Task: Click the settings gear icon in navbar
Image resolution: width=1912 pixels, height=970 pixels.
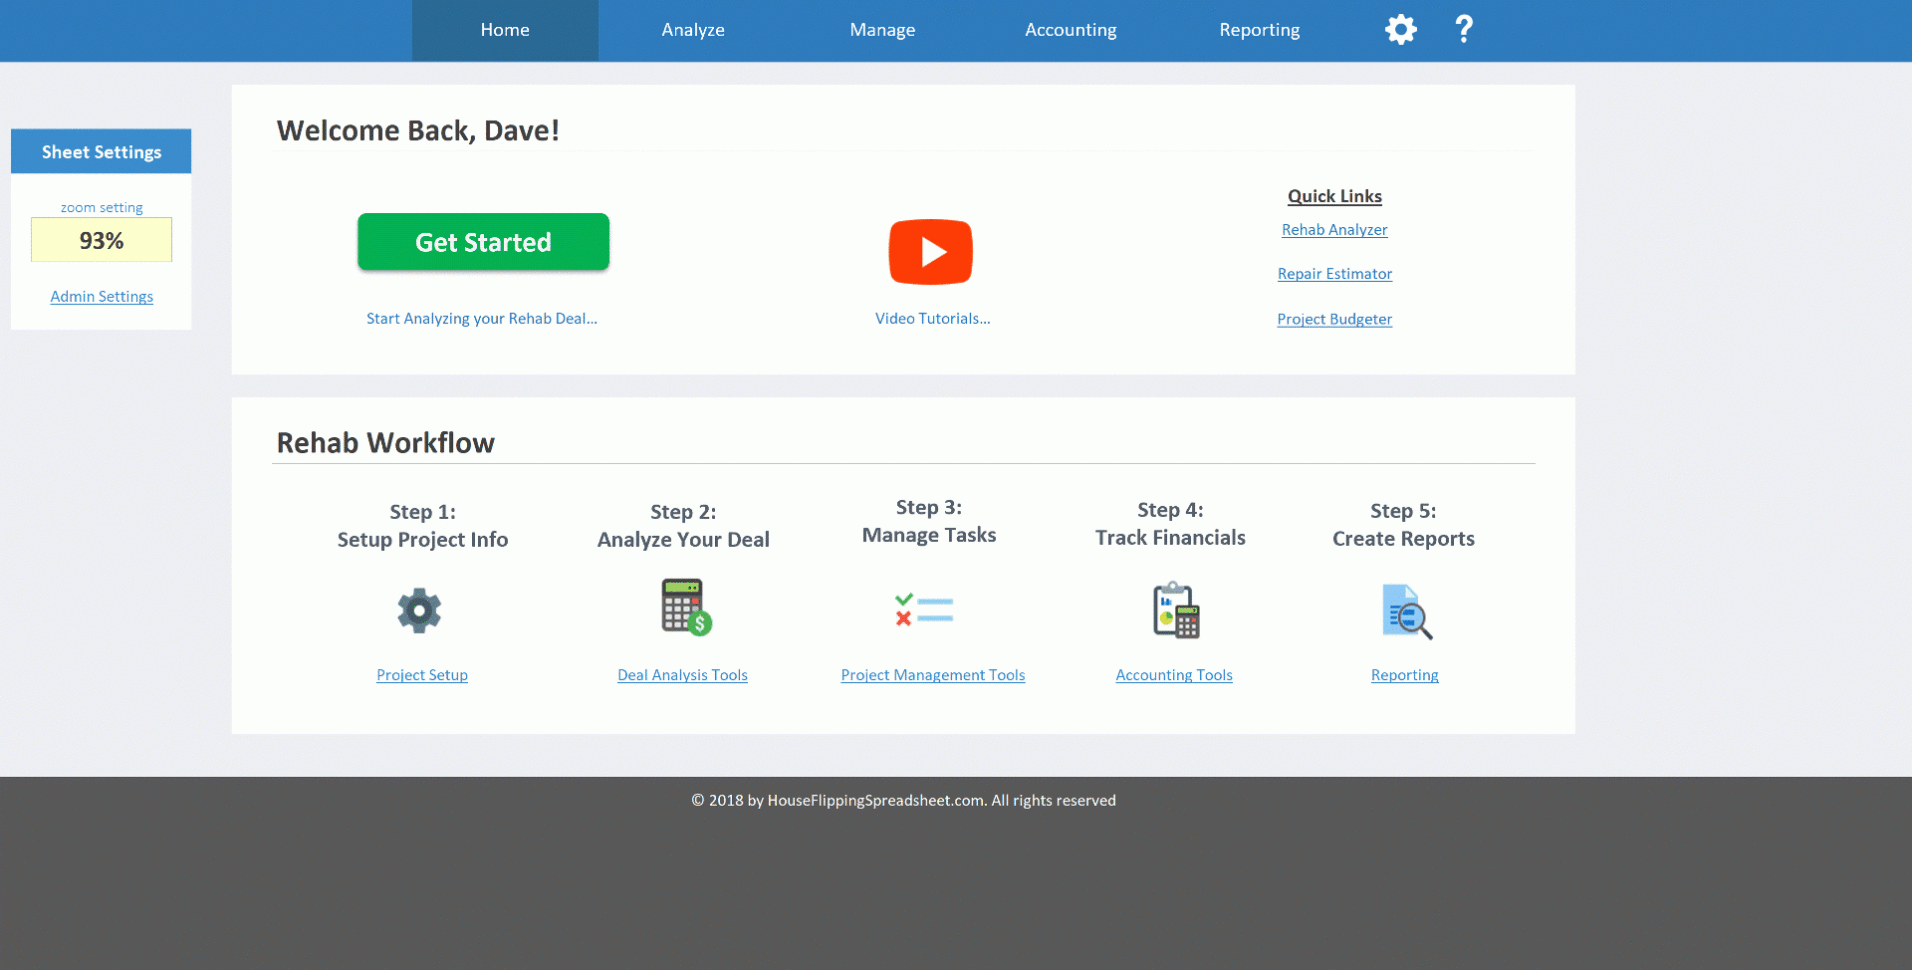Action: tap(1400, 30)
